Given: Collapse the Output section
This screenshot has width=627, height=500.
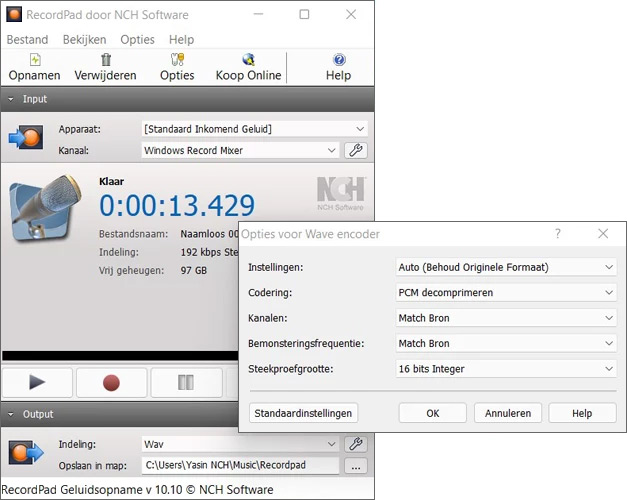Looking at the screenshot, I should [x=11, y=414].
